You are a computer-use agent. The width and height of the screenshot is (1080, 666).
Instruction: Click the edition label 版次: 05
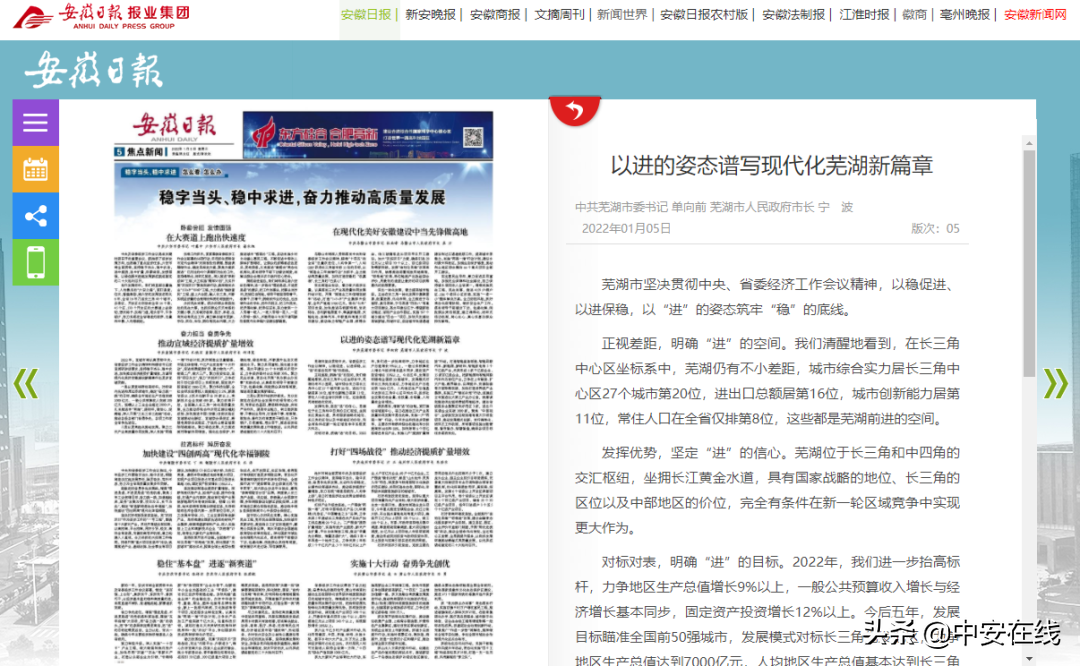point(935,229)
